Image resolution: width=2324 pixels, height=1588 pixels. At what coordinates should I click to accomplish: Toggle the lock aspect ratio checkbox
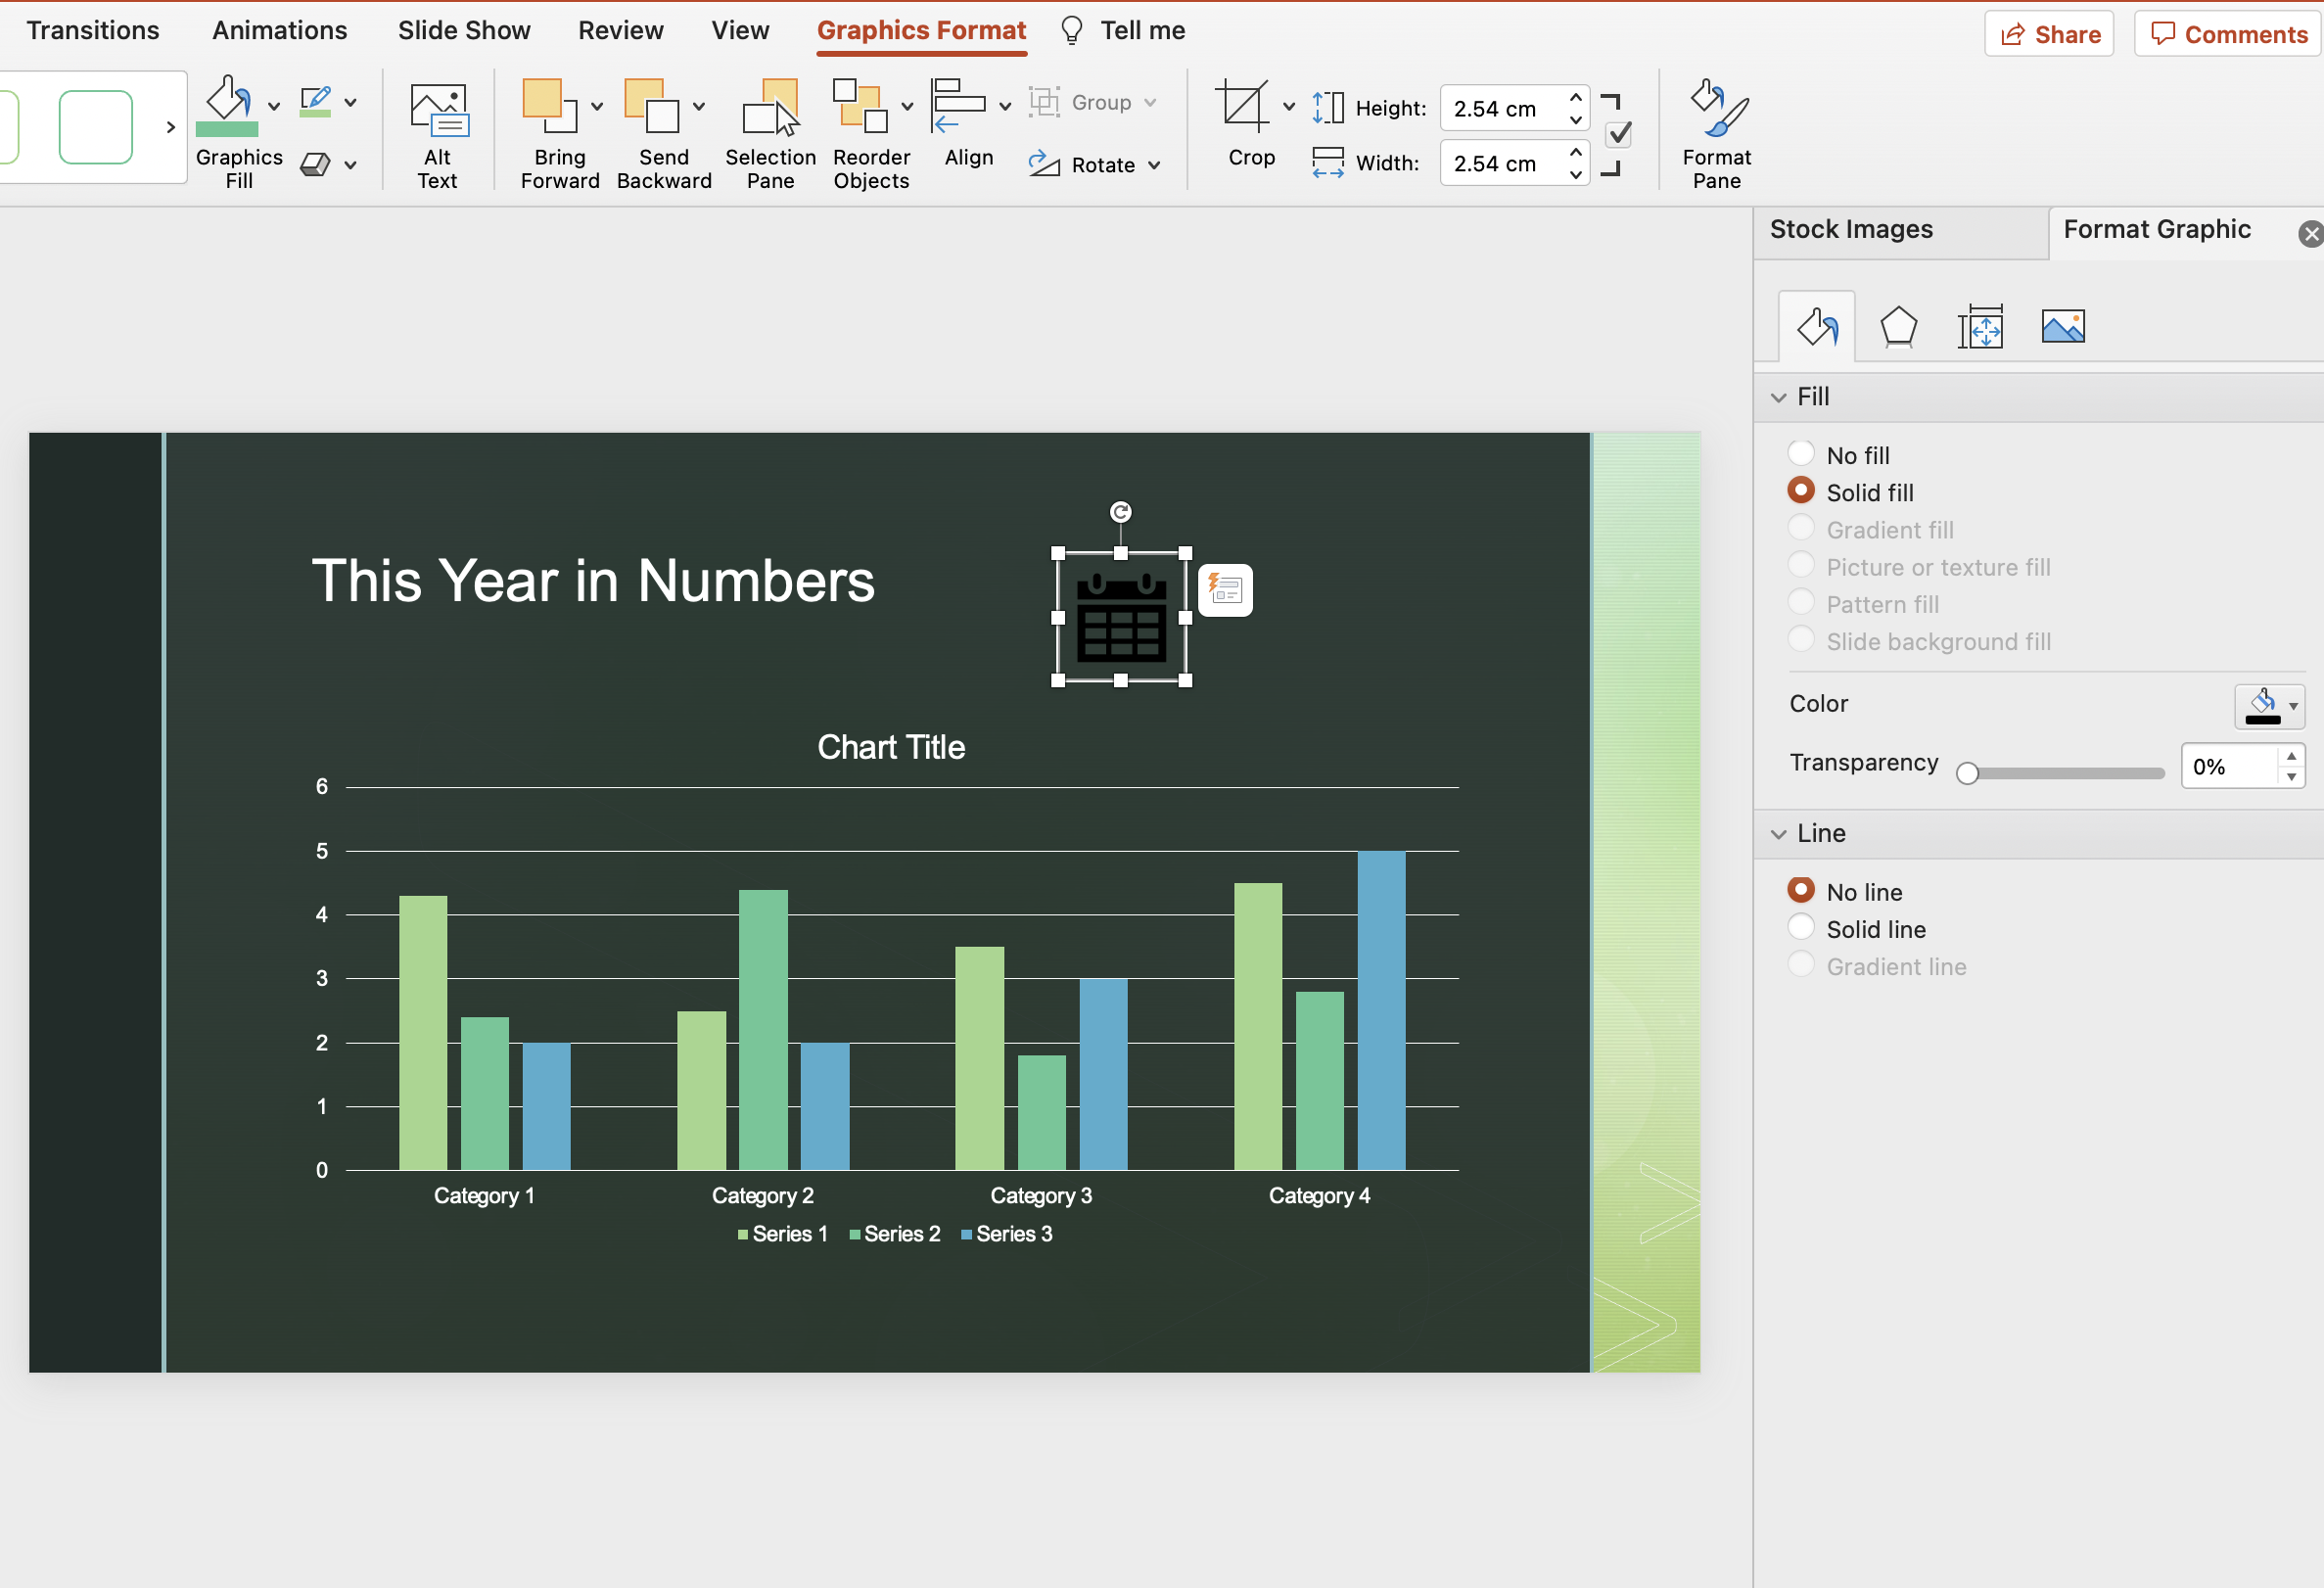click(x=1619, y=134)
